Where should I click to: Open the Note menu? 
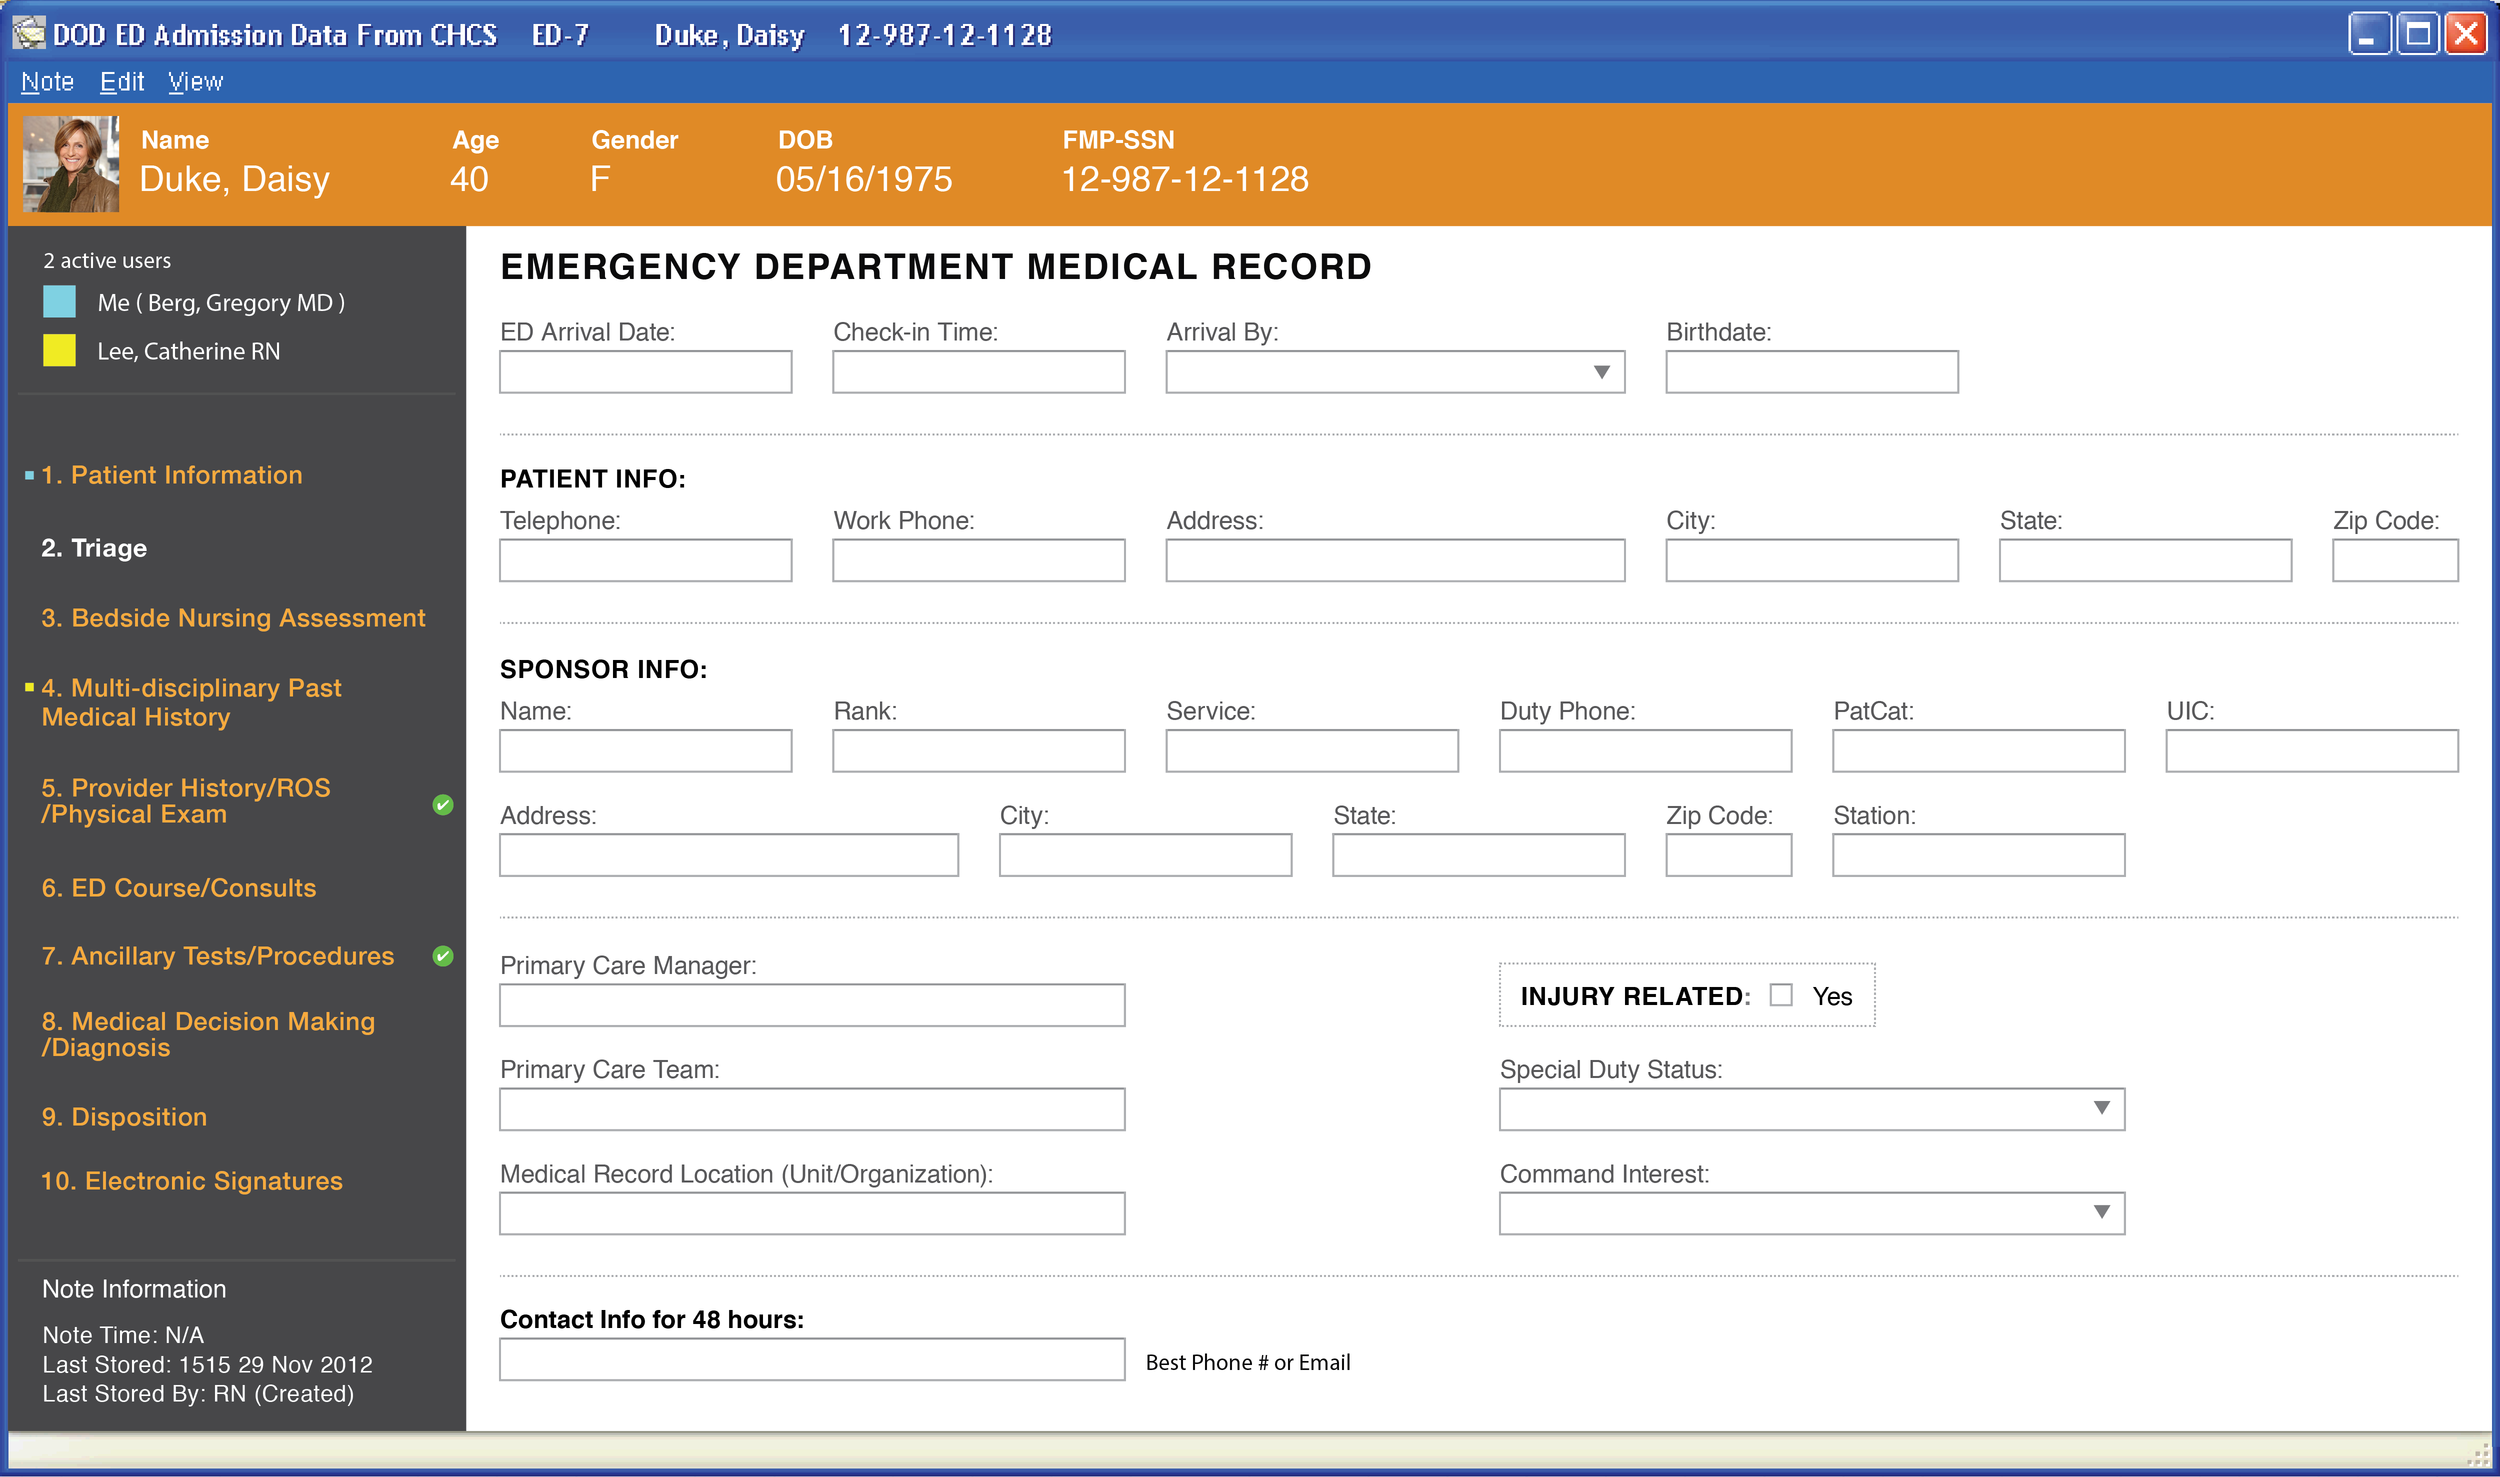click(x=46, y=81)
